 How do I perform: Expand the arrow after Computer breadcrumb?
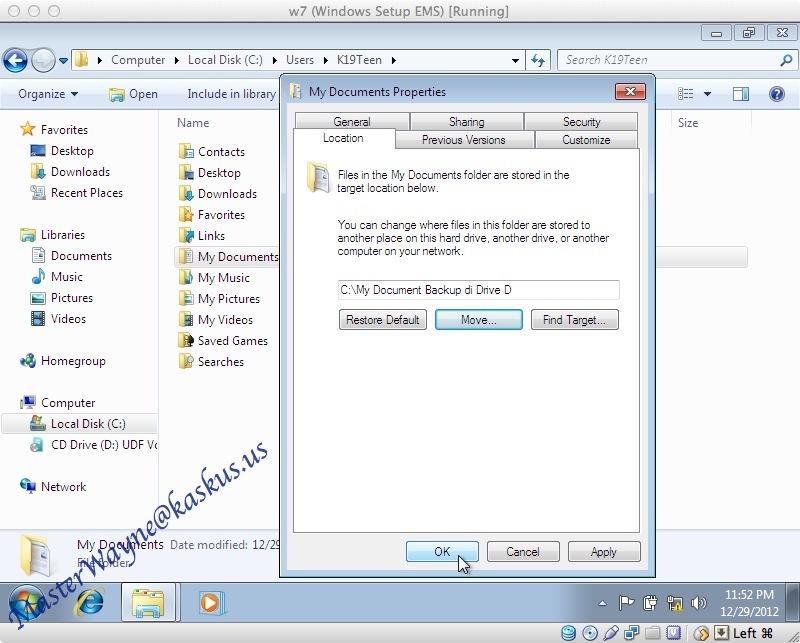pos(177,61)
